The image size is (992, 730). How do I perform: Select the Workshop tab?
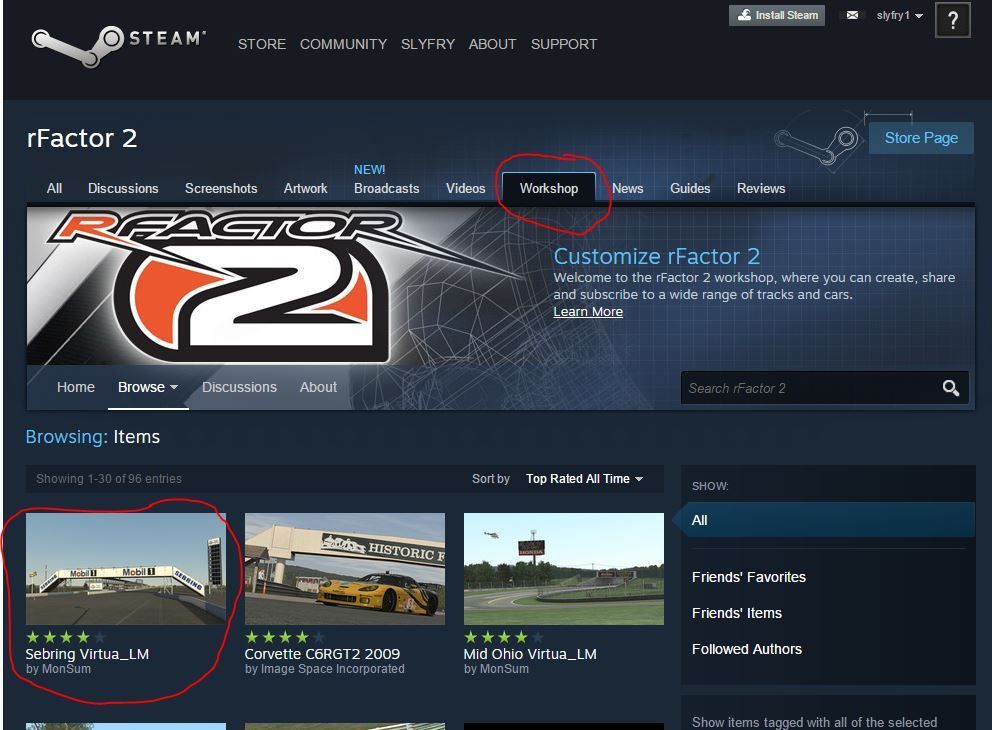click(549, 188)
